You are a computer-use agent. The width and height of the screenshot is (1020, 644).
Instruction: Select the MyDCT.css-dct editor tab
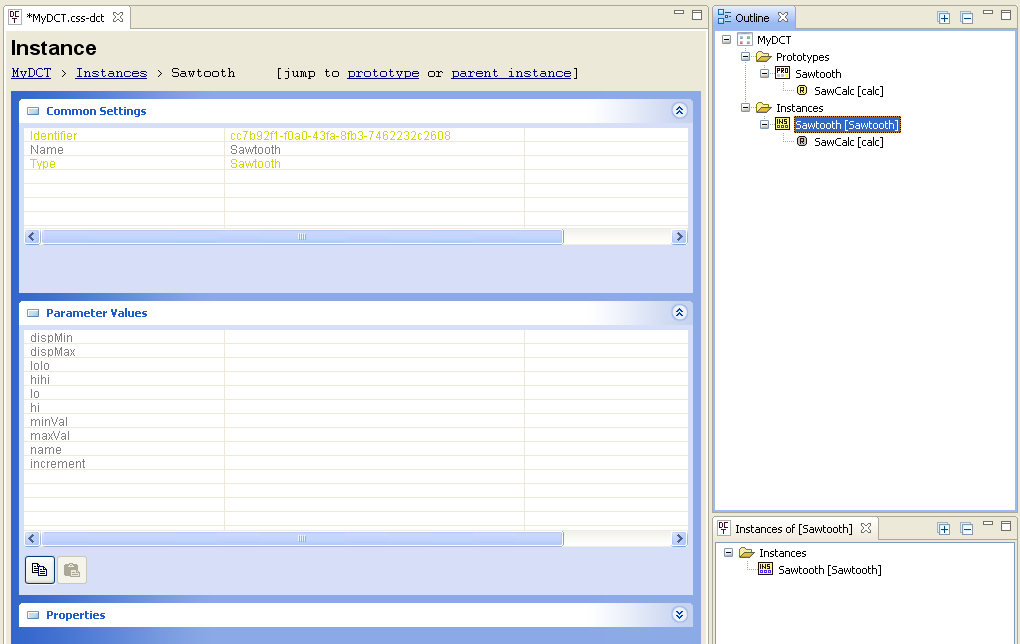point(65,18)
